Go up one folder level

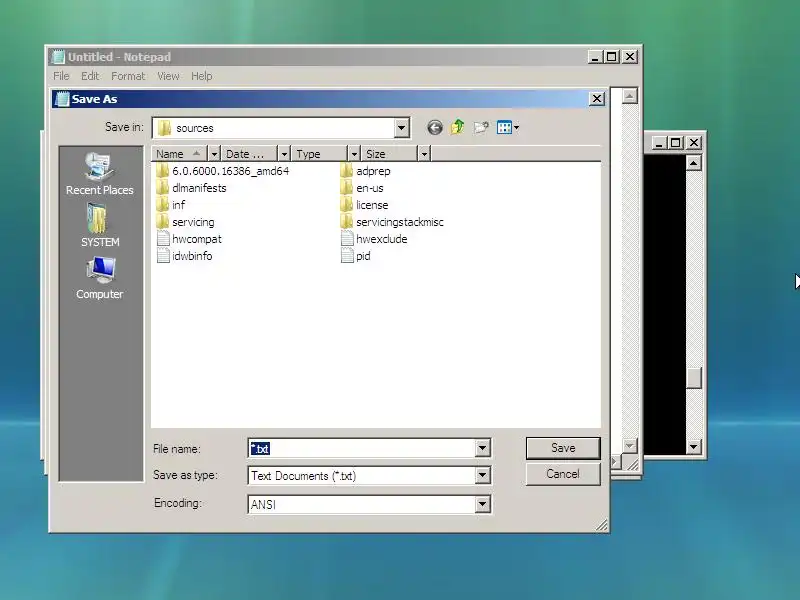coord(458,128)
